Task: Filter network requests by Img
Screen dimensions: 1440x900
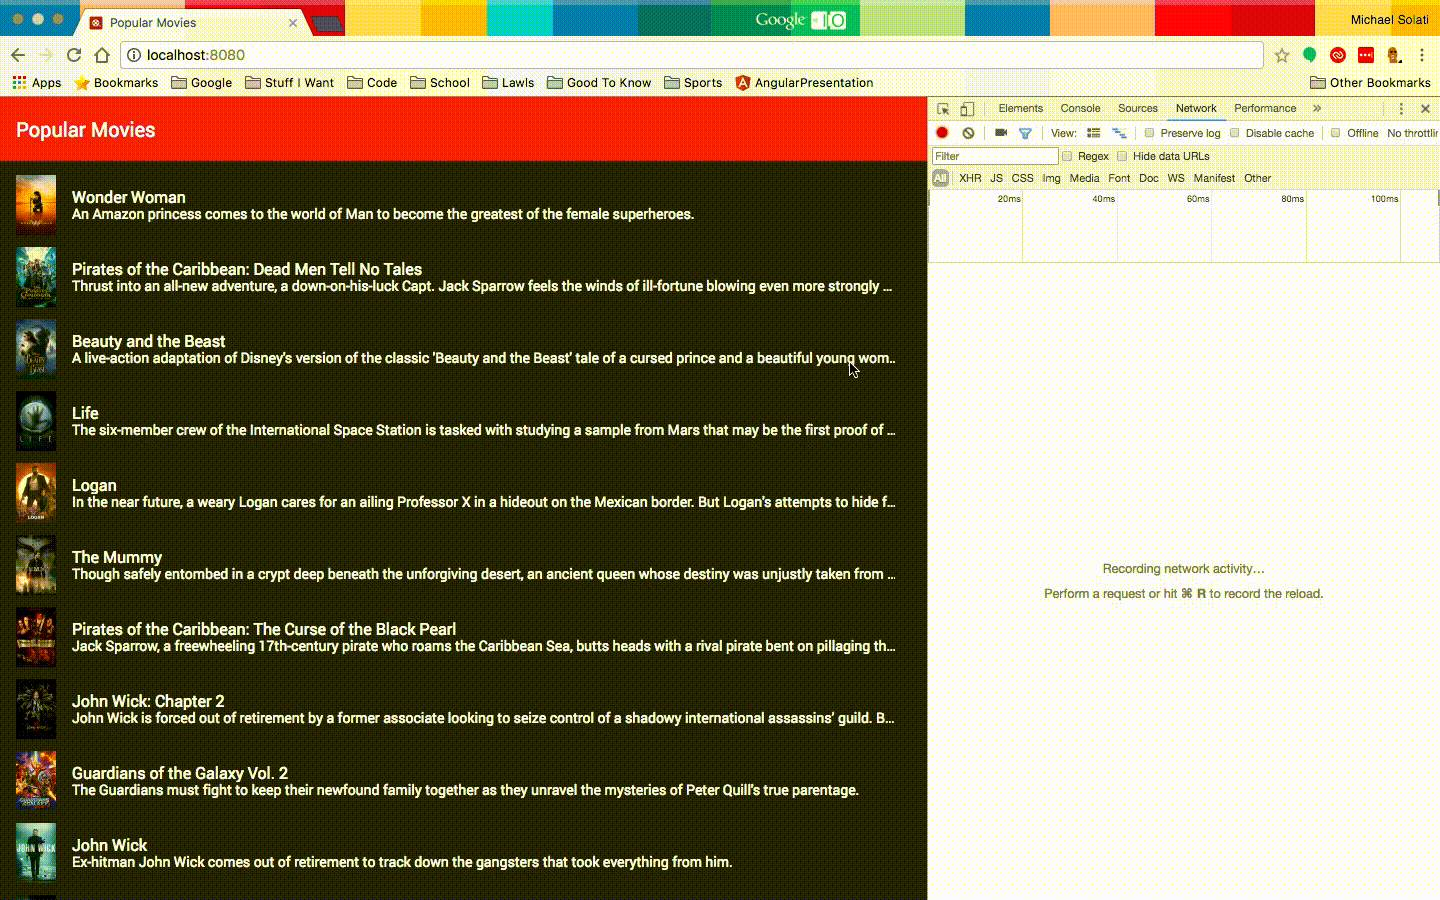Action: tap(1051, 178)
